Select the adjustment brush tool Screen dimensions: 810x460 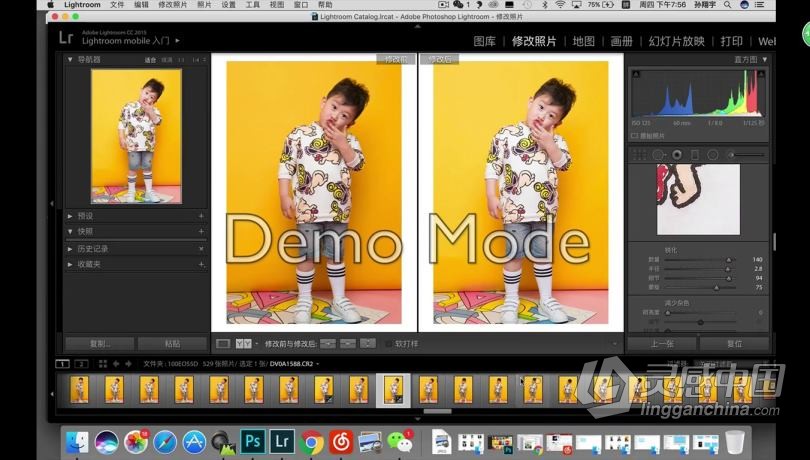(747, 155)
